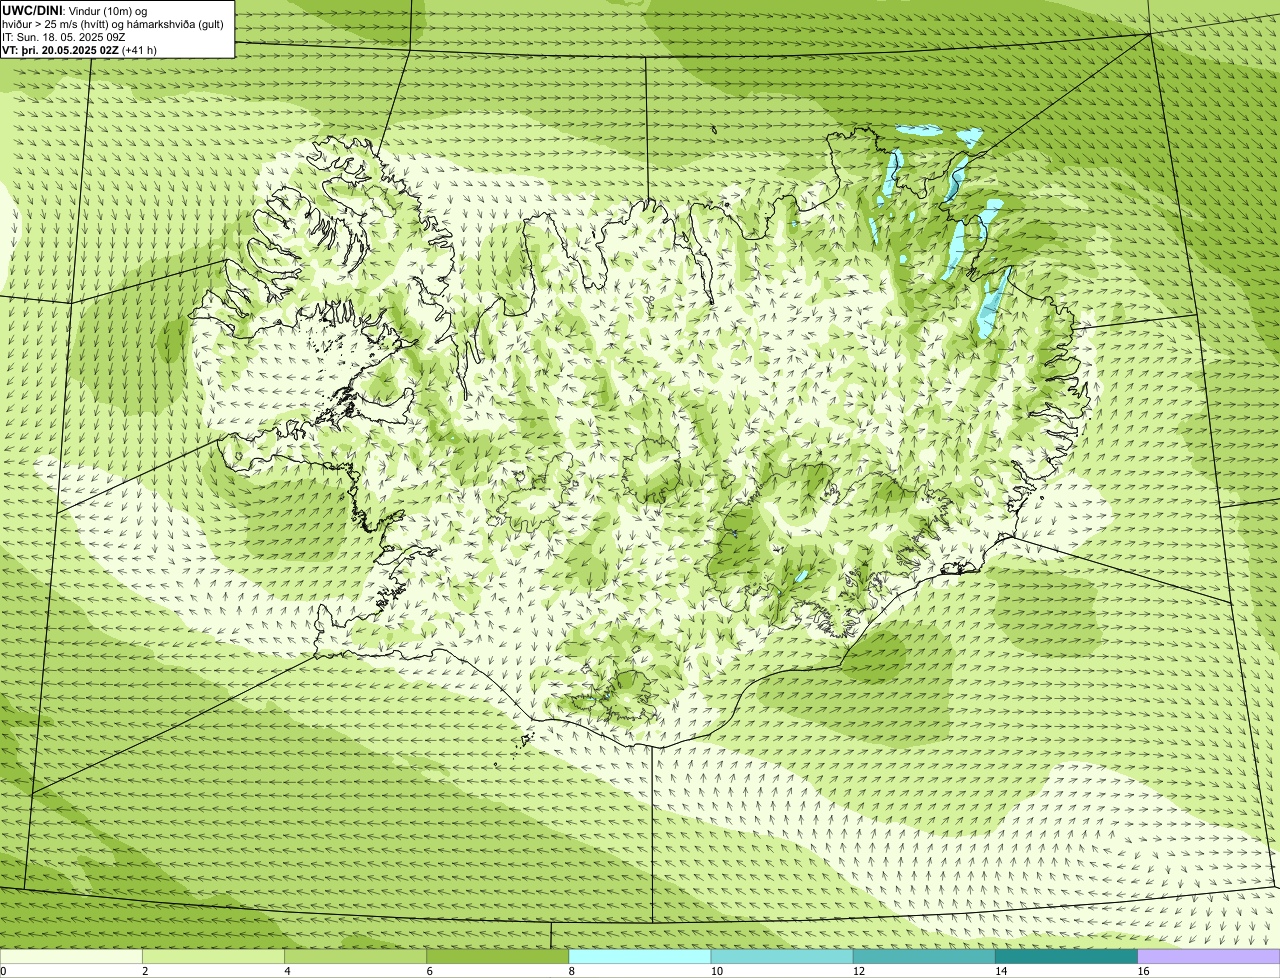Screen dimensions: 1280x978
Task: Click the lilac legend swatch above 16
Action: (x=1209, y=957)
